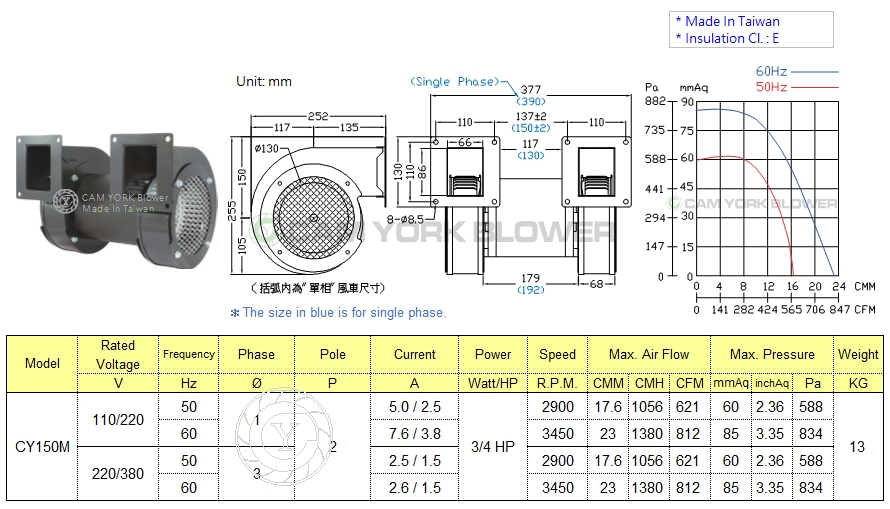Screen dimensions: 890x509
Task: Click the 5.0 / 2.5 current value
Action: [414, 407]
